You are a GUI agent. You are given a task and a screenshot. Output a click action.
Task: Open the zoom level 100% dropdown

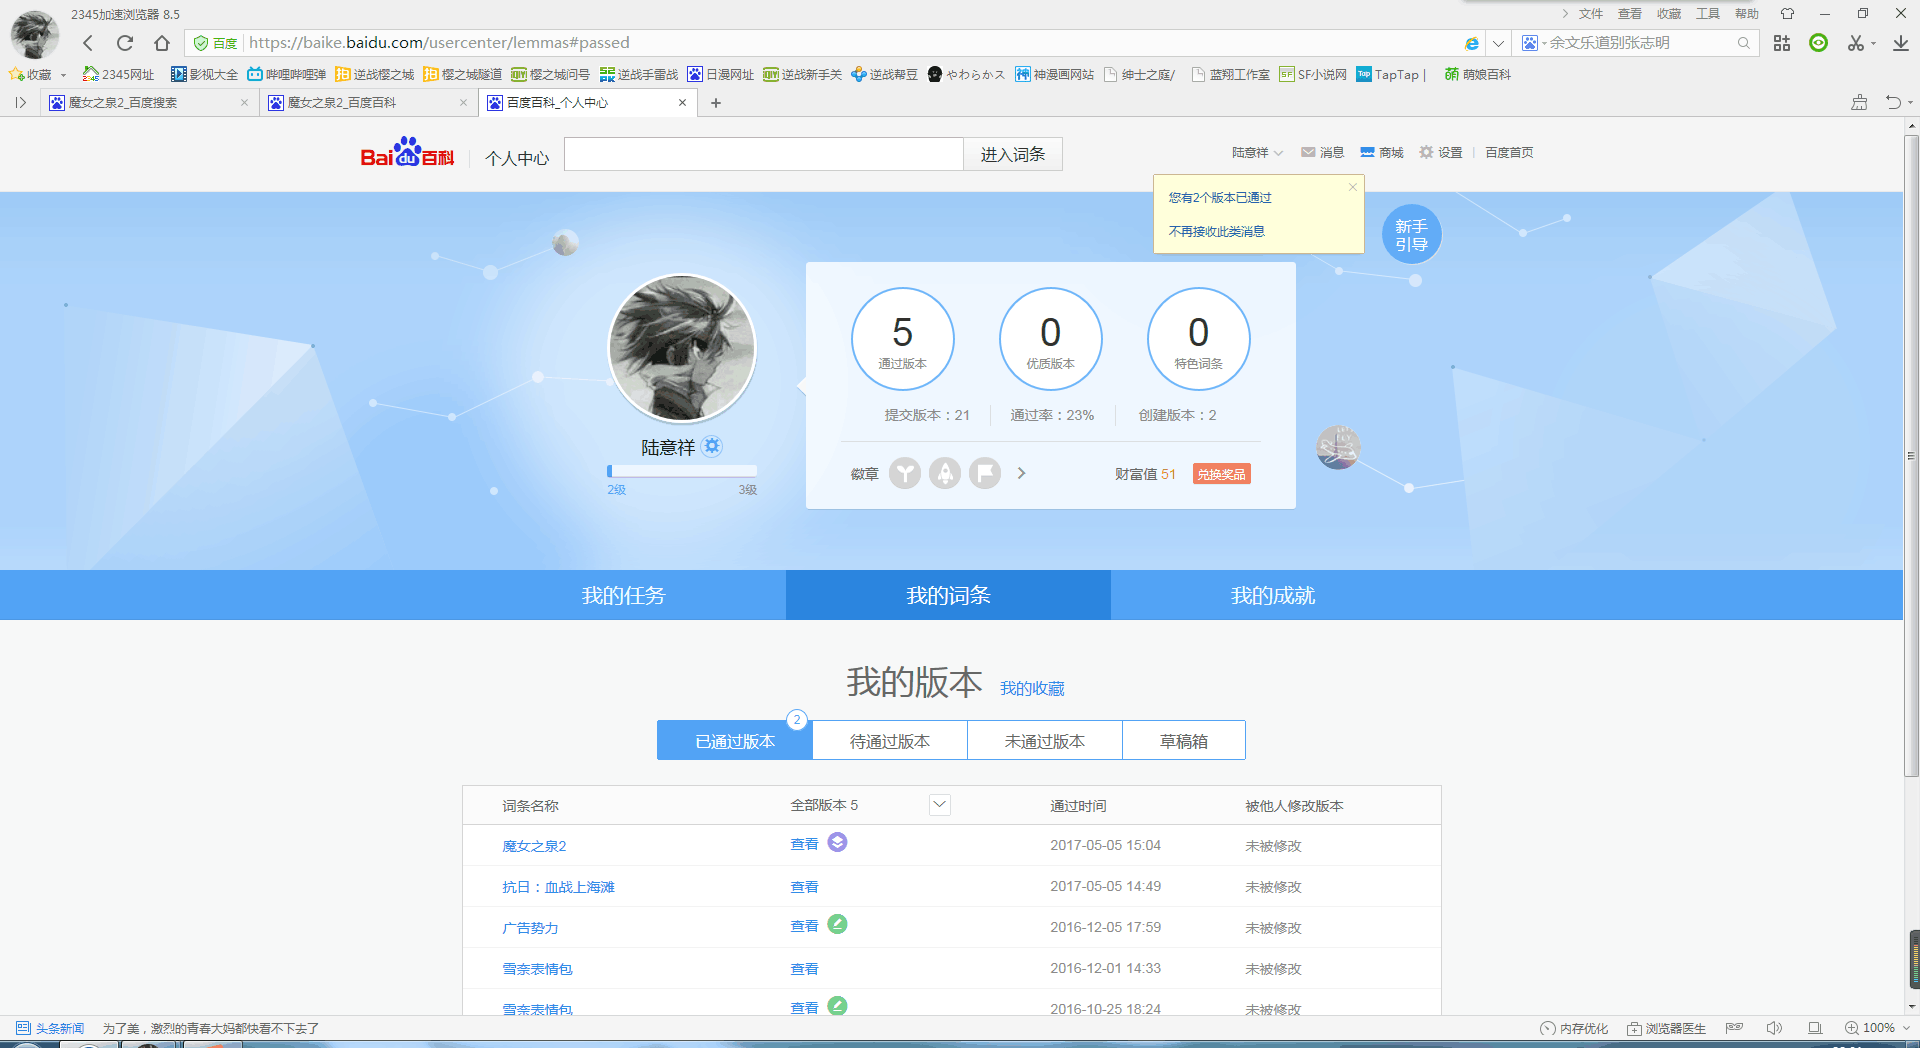coord(1877,1028)
